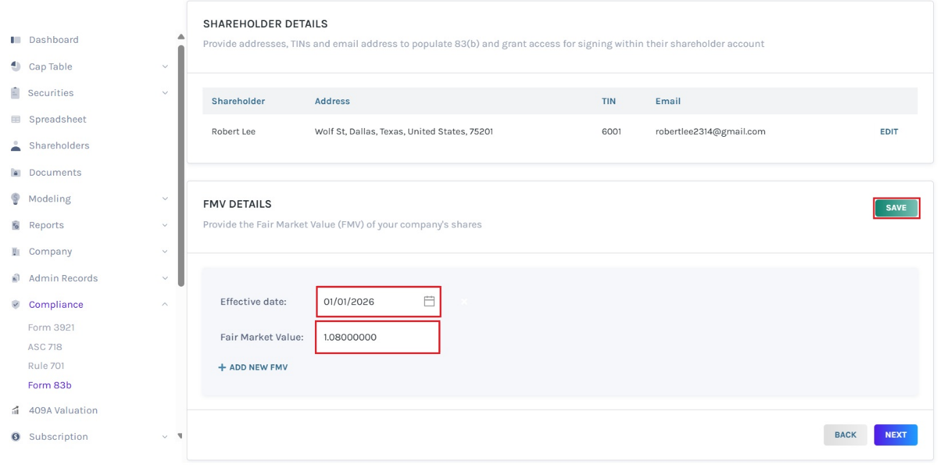
Task: Click ADD NEW FMV link
Action: coord(253,367)
